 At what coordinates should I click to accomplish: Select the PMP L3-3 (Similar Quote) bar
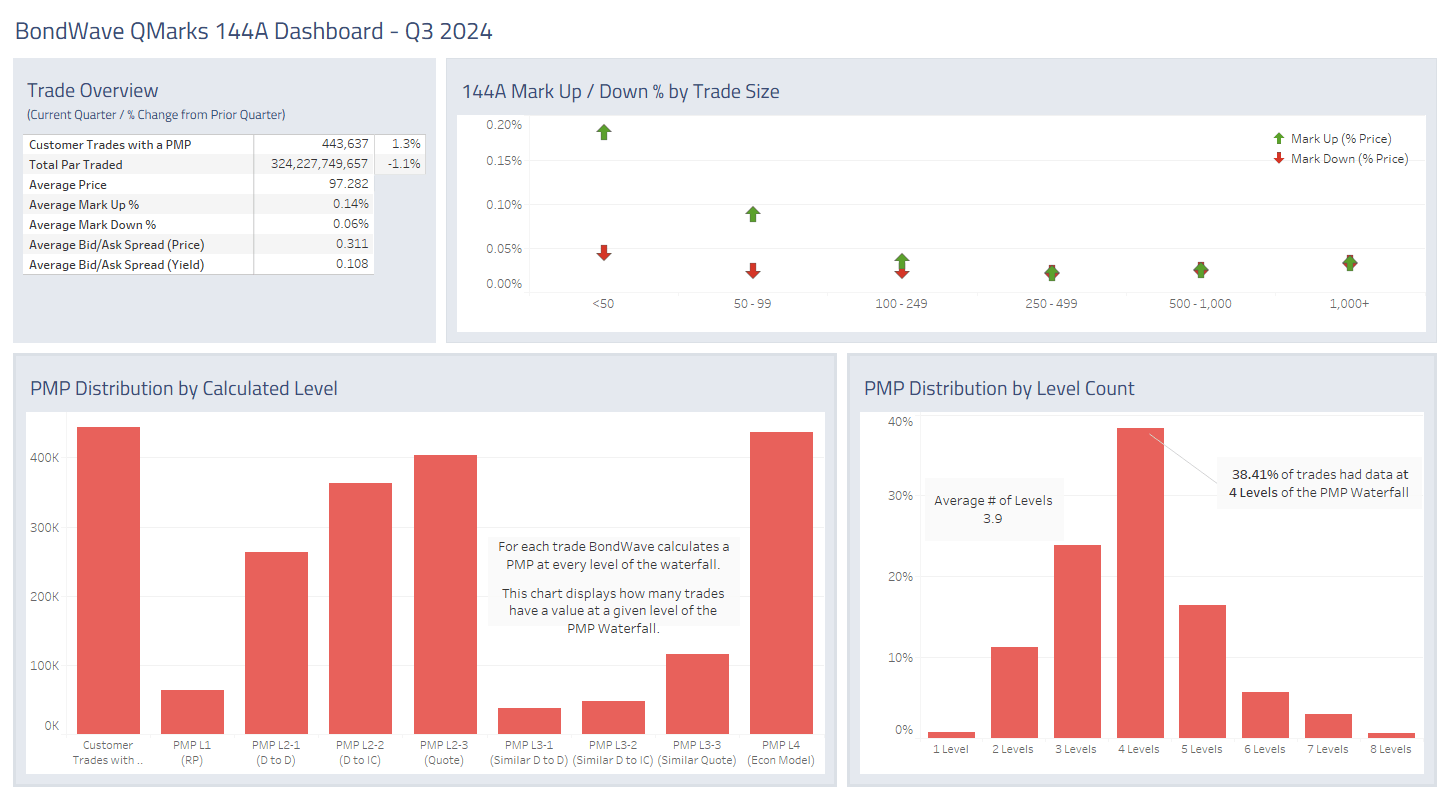[x=697, y=694]
